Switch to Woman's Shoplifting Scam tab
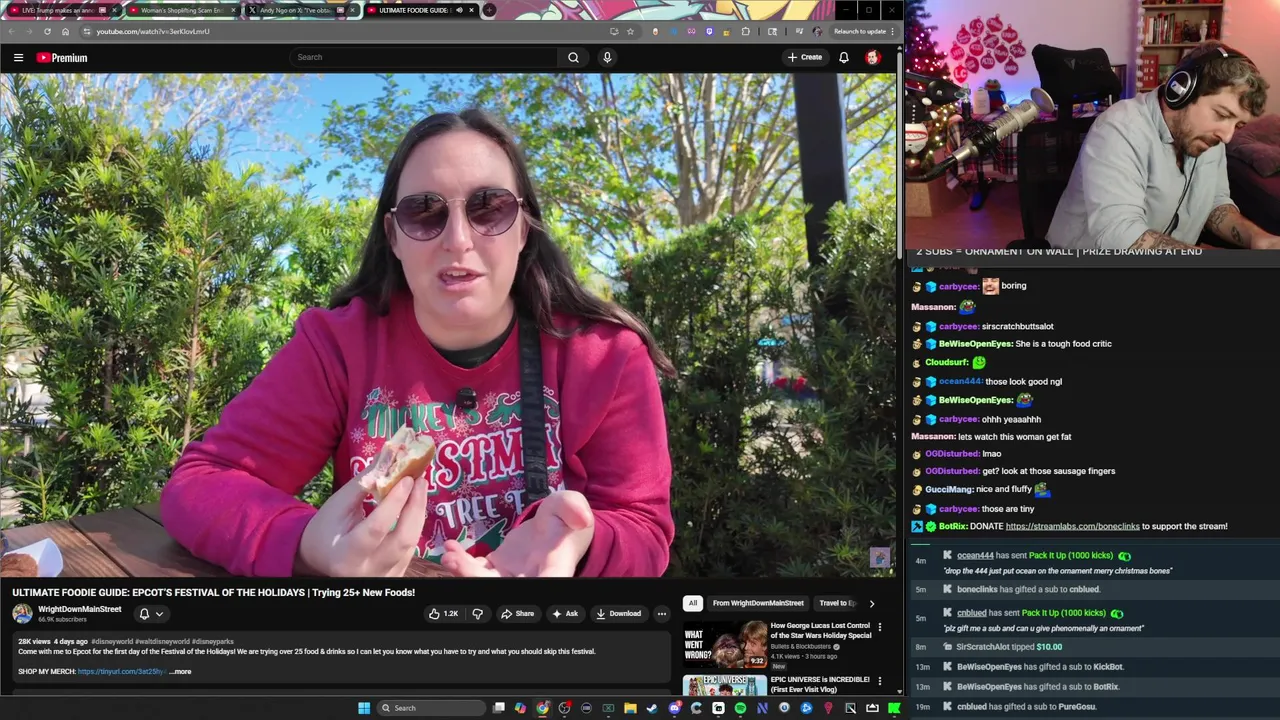The height and width of the screenshot is (720, 1280). click(x=181, y=10)
